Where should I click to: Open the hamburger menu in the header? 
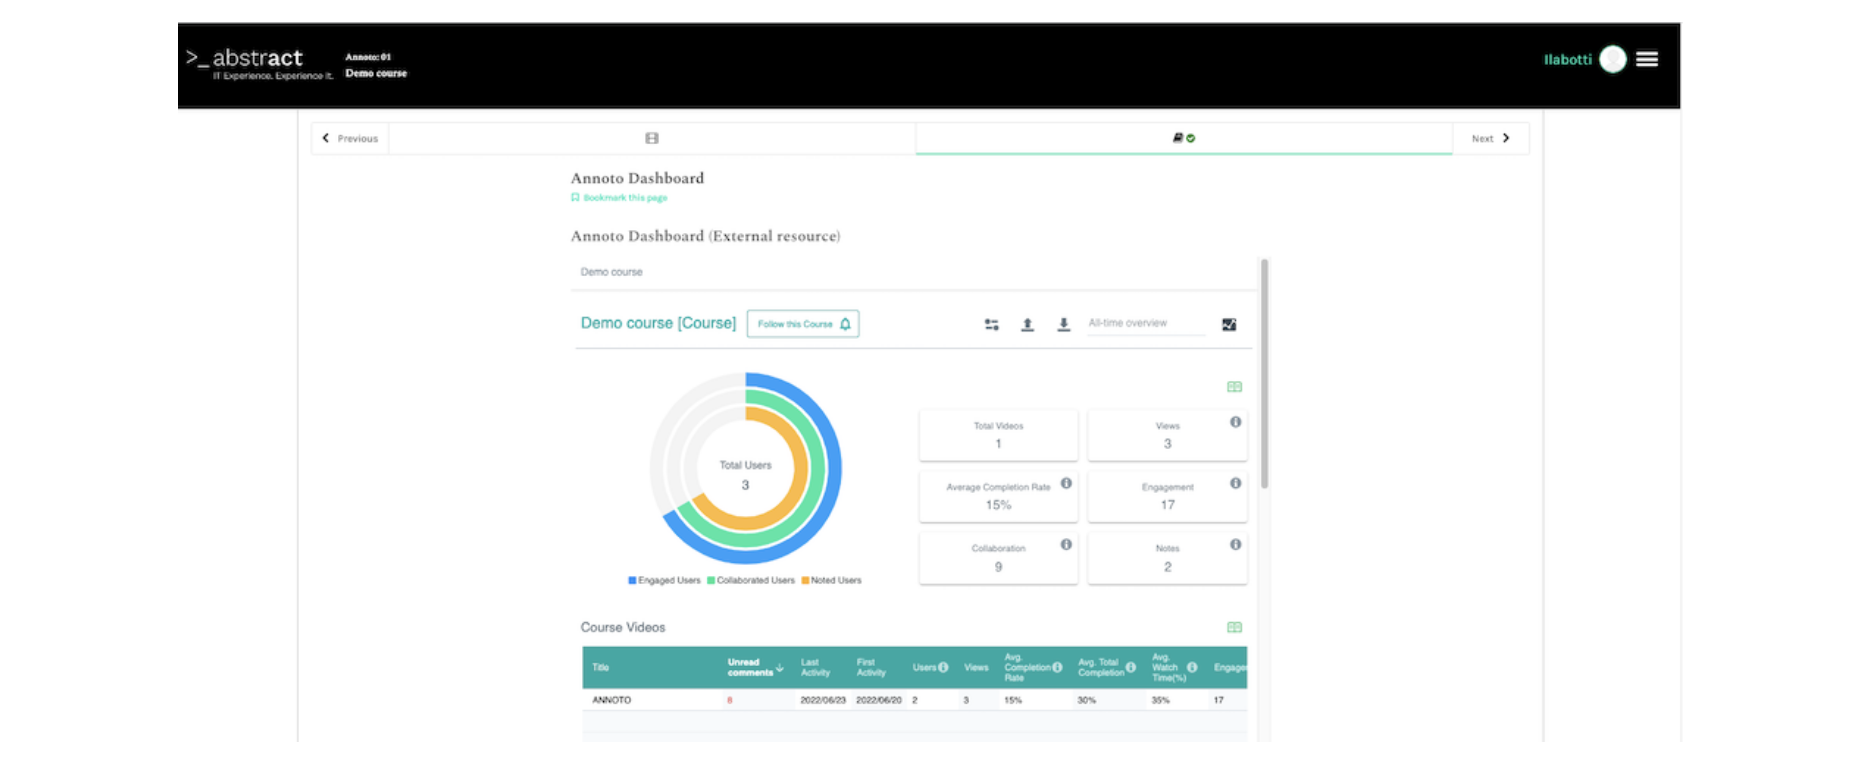pos(1647,60)
